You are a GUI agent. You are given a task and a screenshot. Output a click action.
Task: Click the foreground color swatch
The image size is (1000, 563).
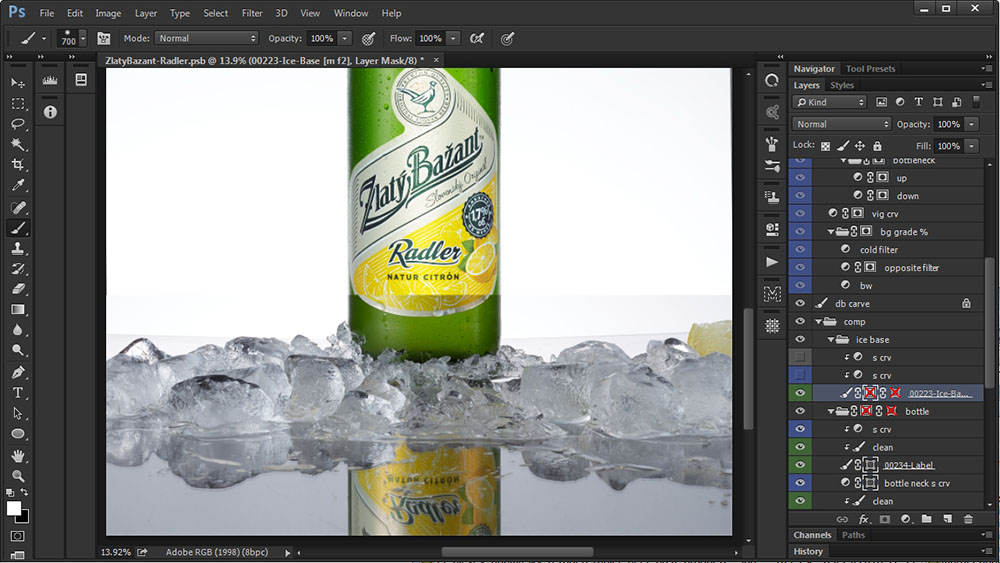[13, 508]
